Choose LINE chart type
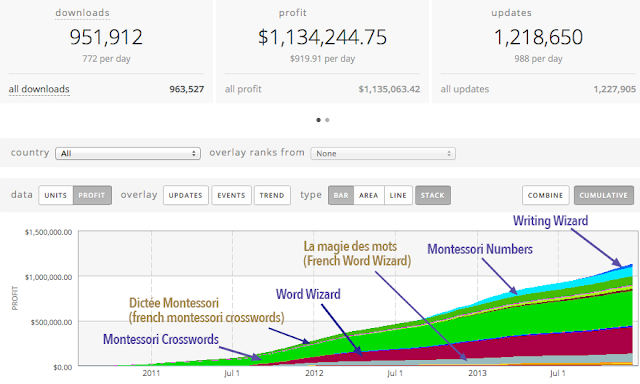Screen dimensions: 640x384 (x=398, y=195)
